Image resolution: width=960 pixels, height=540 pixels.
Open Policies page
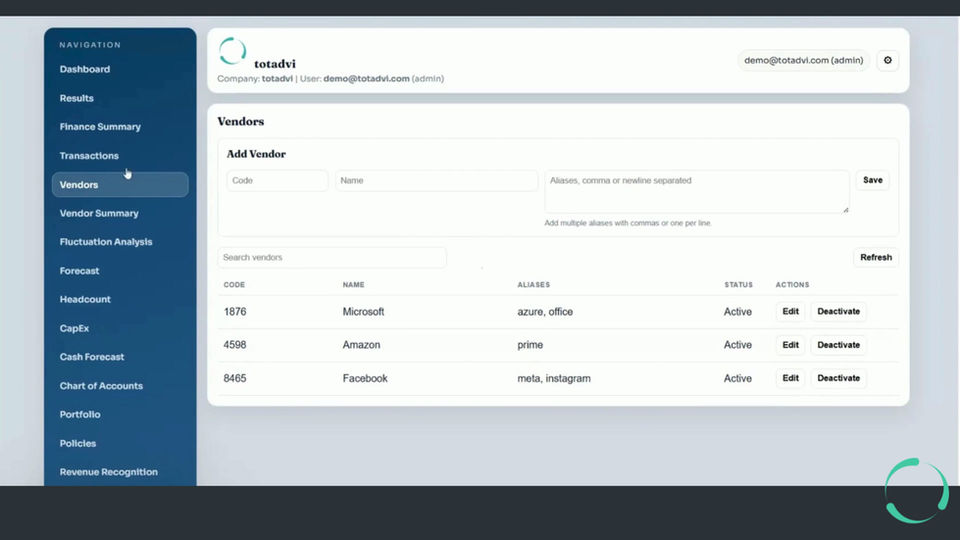78,443
